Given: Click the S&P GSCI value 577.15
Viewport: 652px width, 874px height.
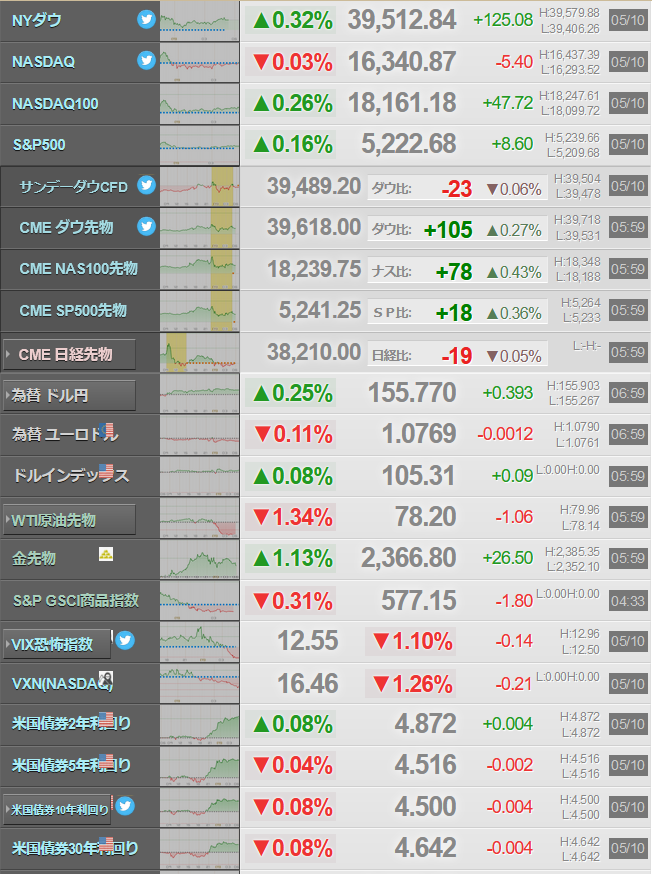Looking at the screenshot, I should pos(419,601).
